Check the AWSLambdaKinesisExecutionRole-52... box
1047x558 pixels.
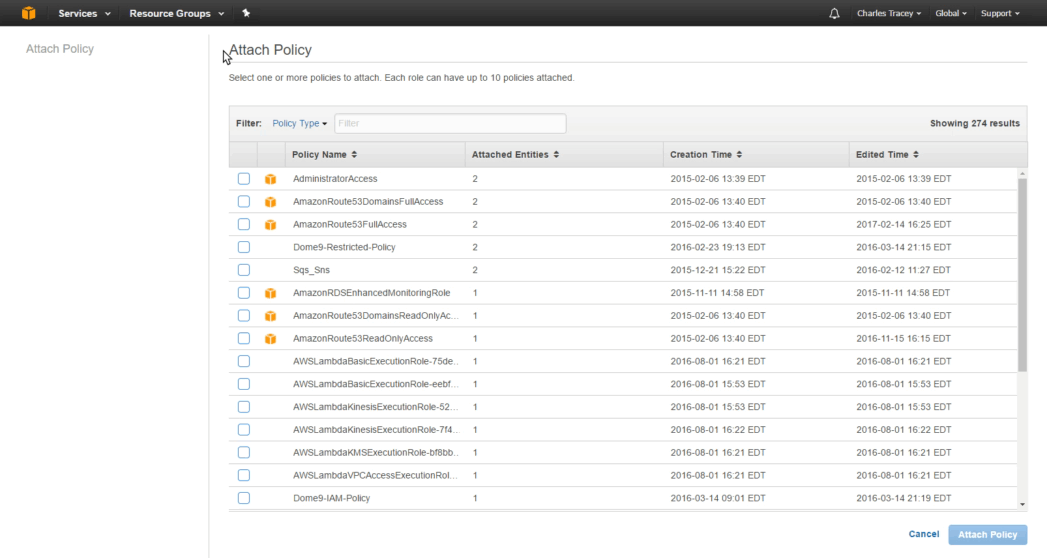pyautogui.click(x=244, y=406)
